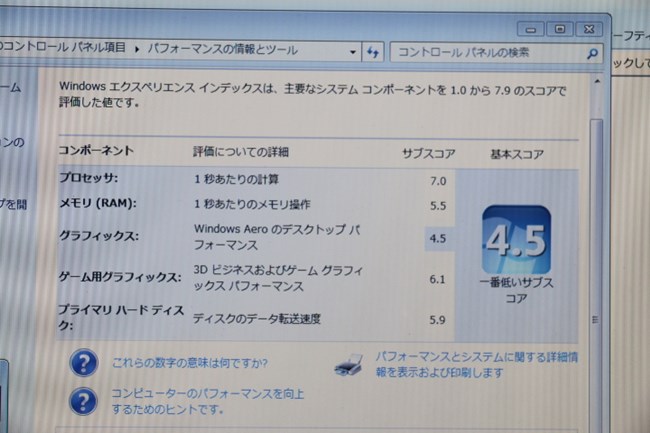The height and width of the screenshot is (433, 650).
Task: Click the 一番低いサブスコア caption
Action: pyautogui.click(x=517, y=290)
